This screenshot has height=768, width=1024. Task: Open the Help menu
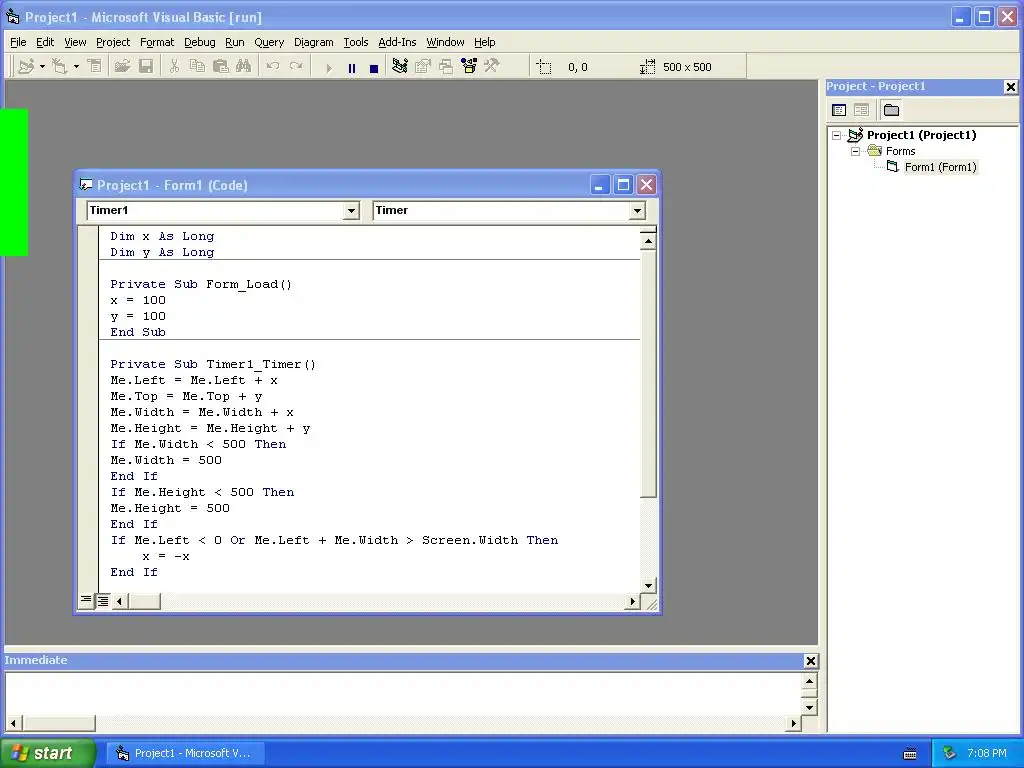[485, 42]
